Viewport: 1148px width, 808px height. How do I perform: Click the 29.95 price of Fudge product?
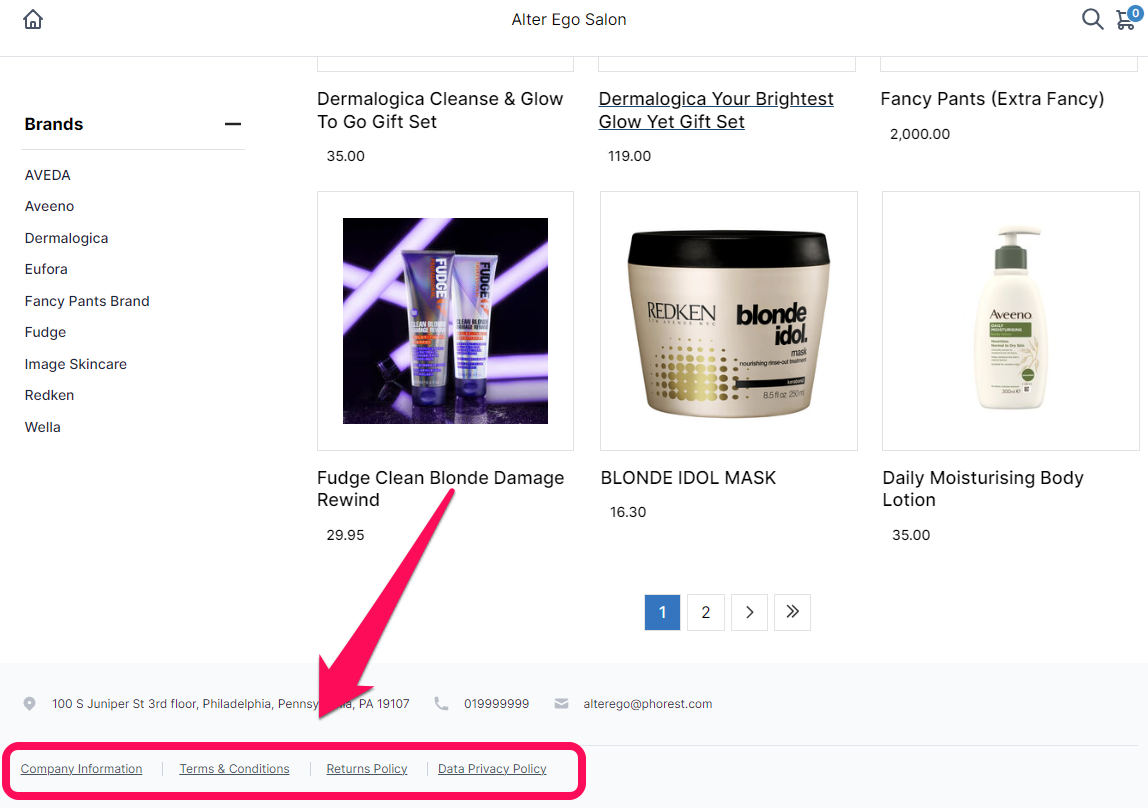coord(346,535)
